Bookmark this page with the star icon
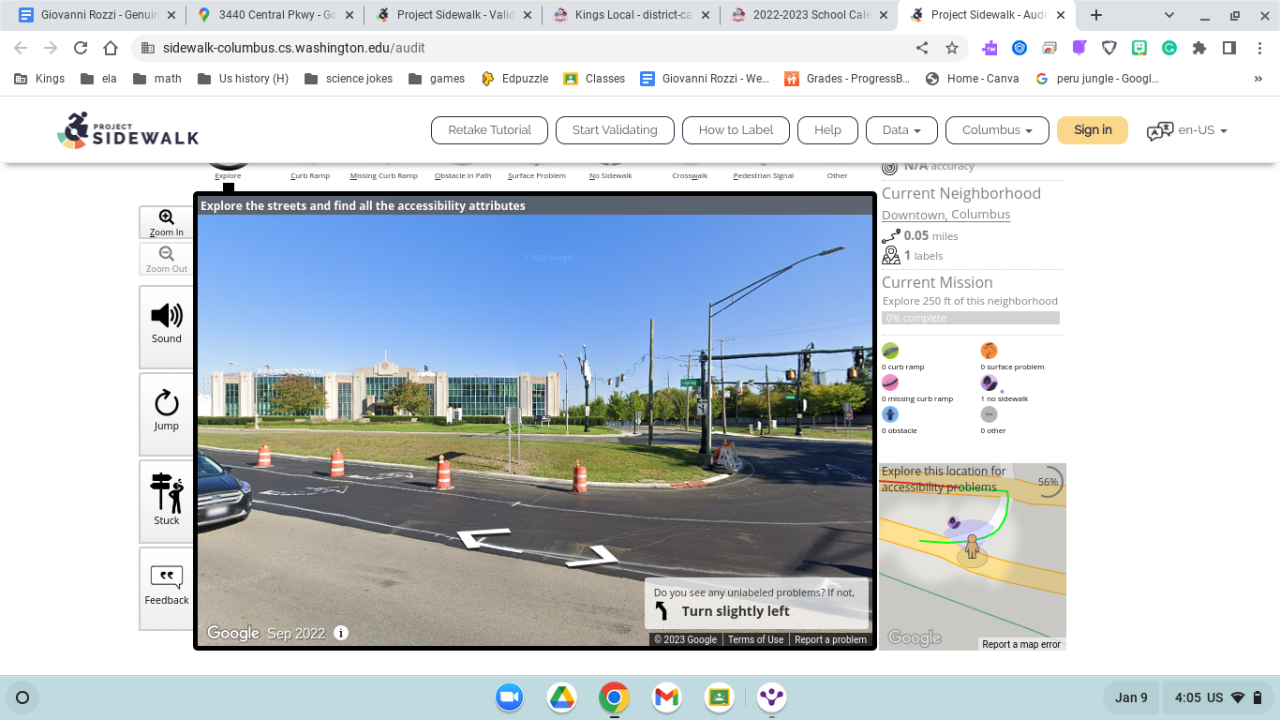 [952, 48]
